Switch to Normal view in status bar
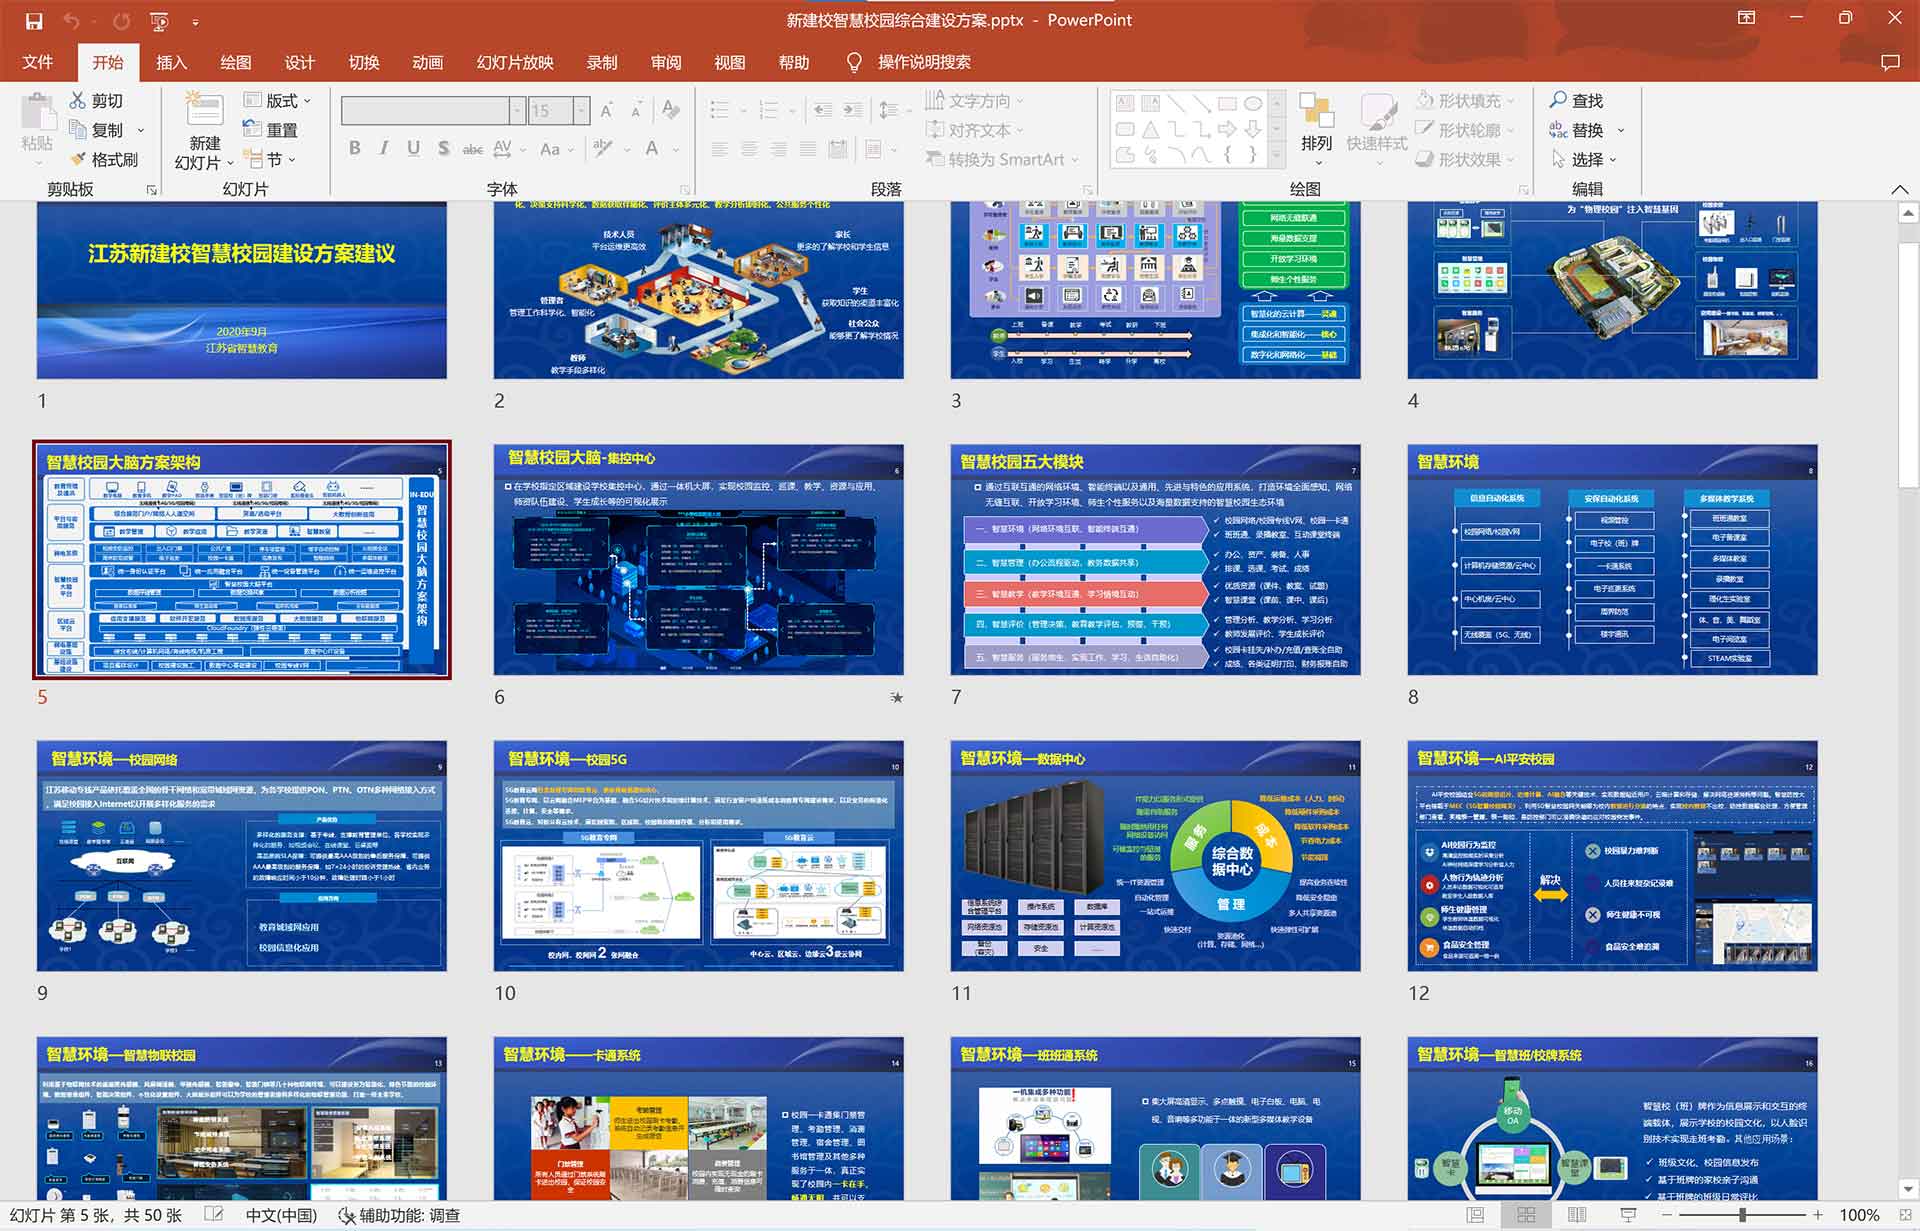 point(1475,1215)
